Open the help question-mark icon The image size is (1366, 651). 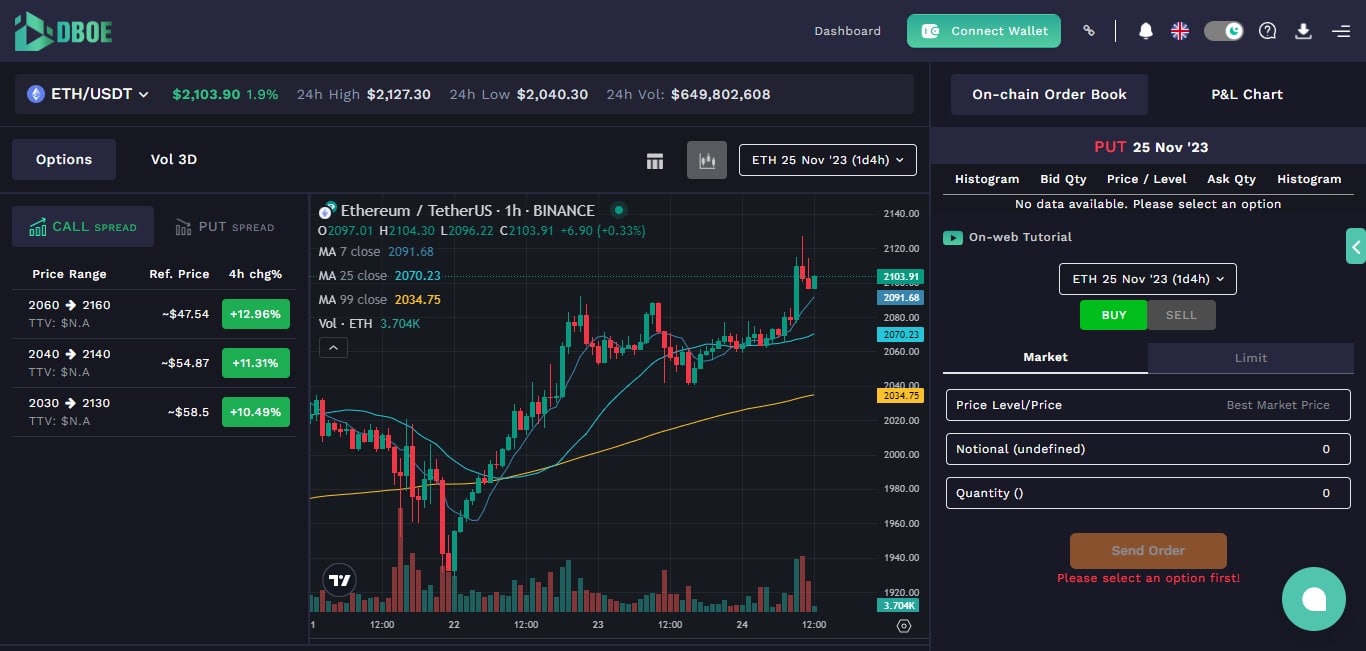pyautogui.click(x=1267, y=31)
